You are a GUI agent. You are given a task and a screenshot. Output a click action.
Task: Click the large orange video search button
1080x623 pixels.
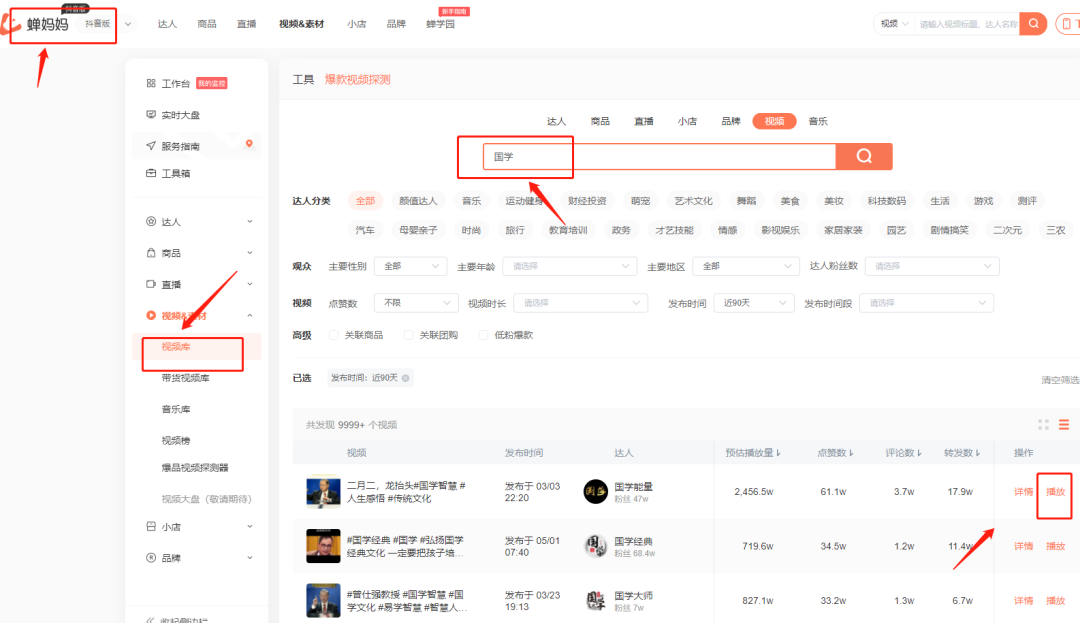(864, 156)
